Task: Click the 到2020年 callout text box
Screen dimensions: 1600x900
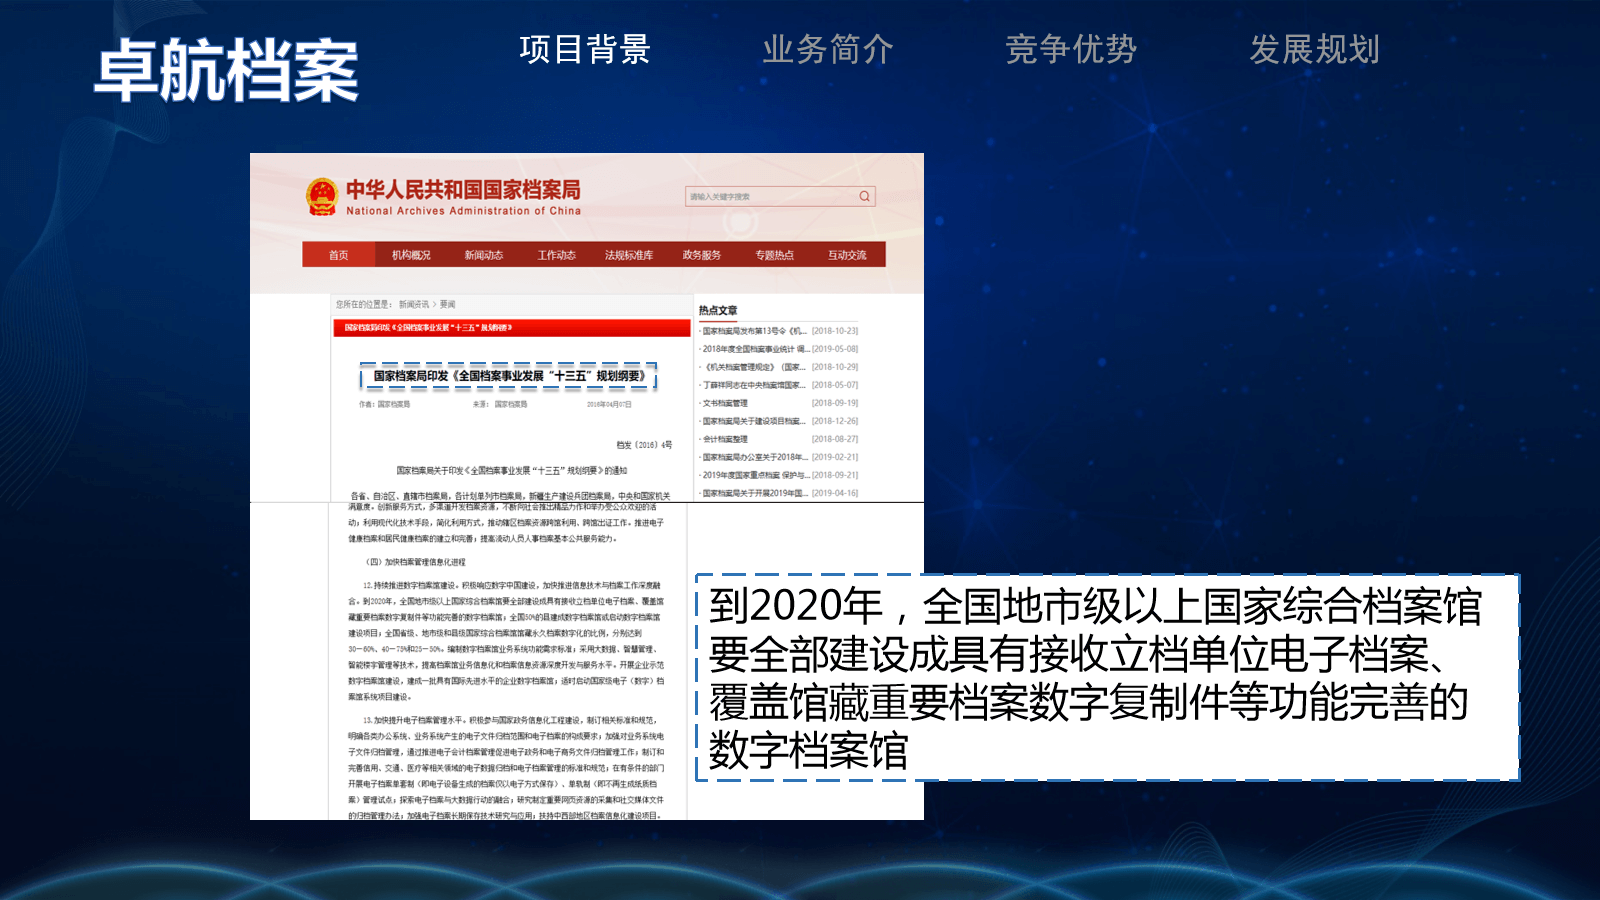Action: point(1108,677)
